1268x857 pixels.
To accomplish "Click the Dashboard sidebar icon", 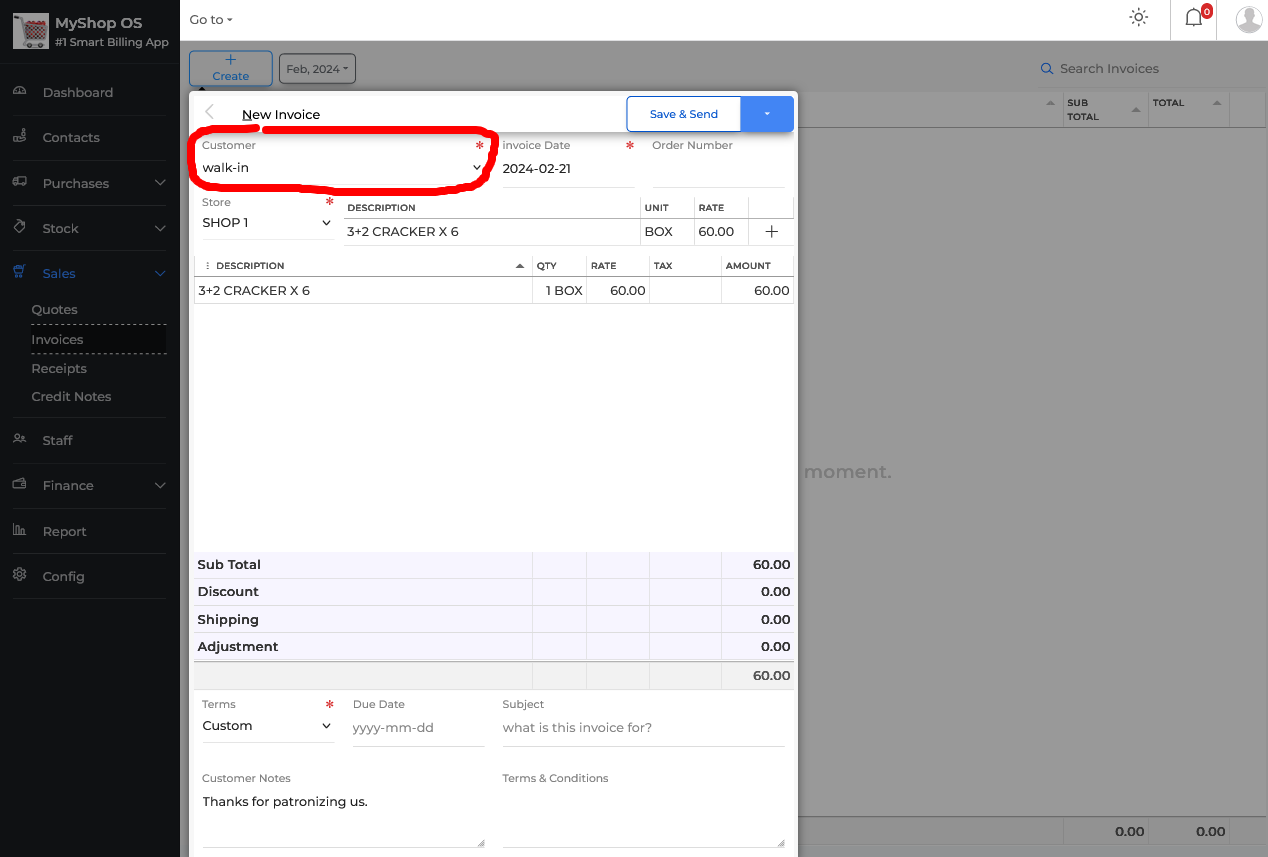I will point(19,92).
